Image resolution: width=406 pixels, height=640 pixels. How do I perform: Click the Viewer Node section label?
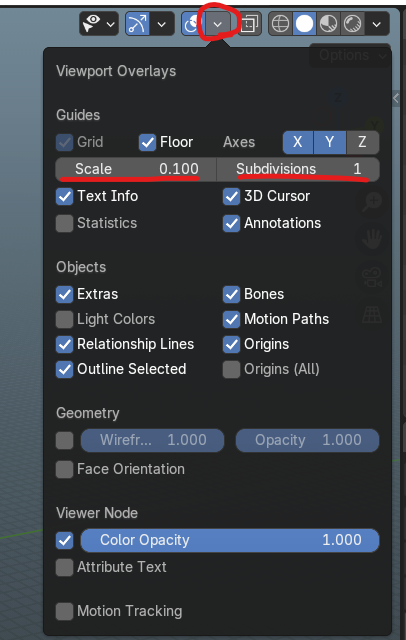click(97, 513)
